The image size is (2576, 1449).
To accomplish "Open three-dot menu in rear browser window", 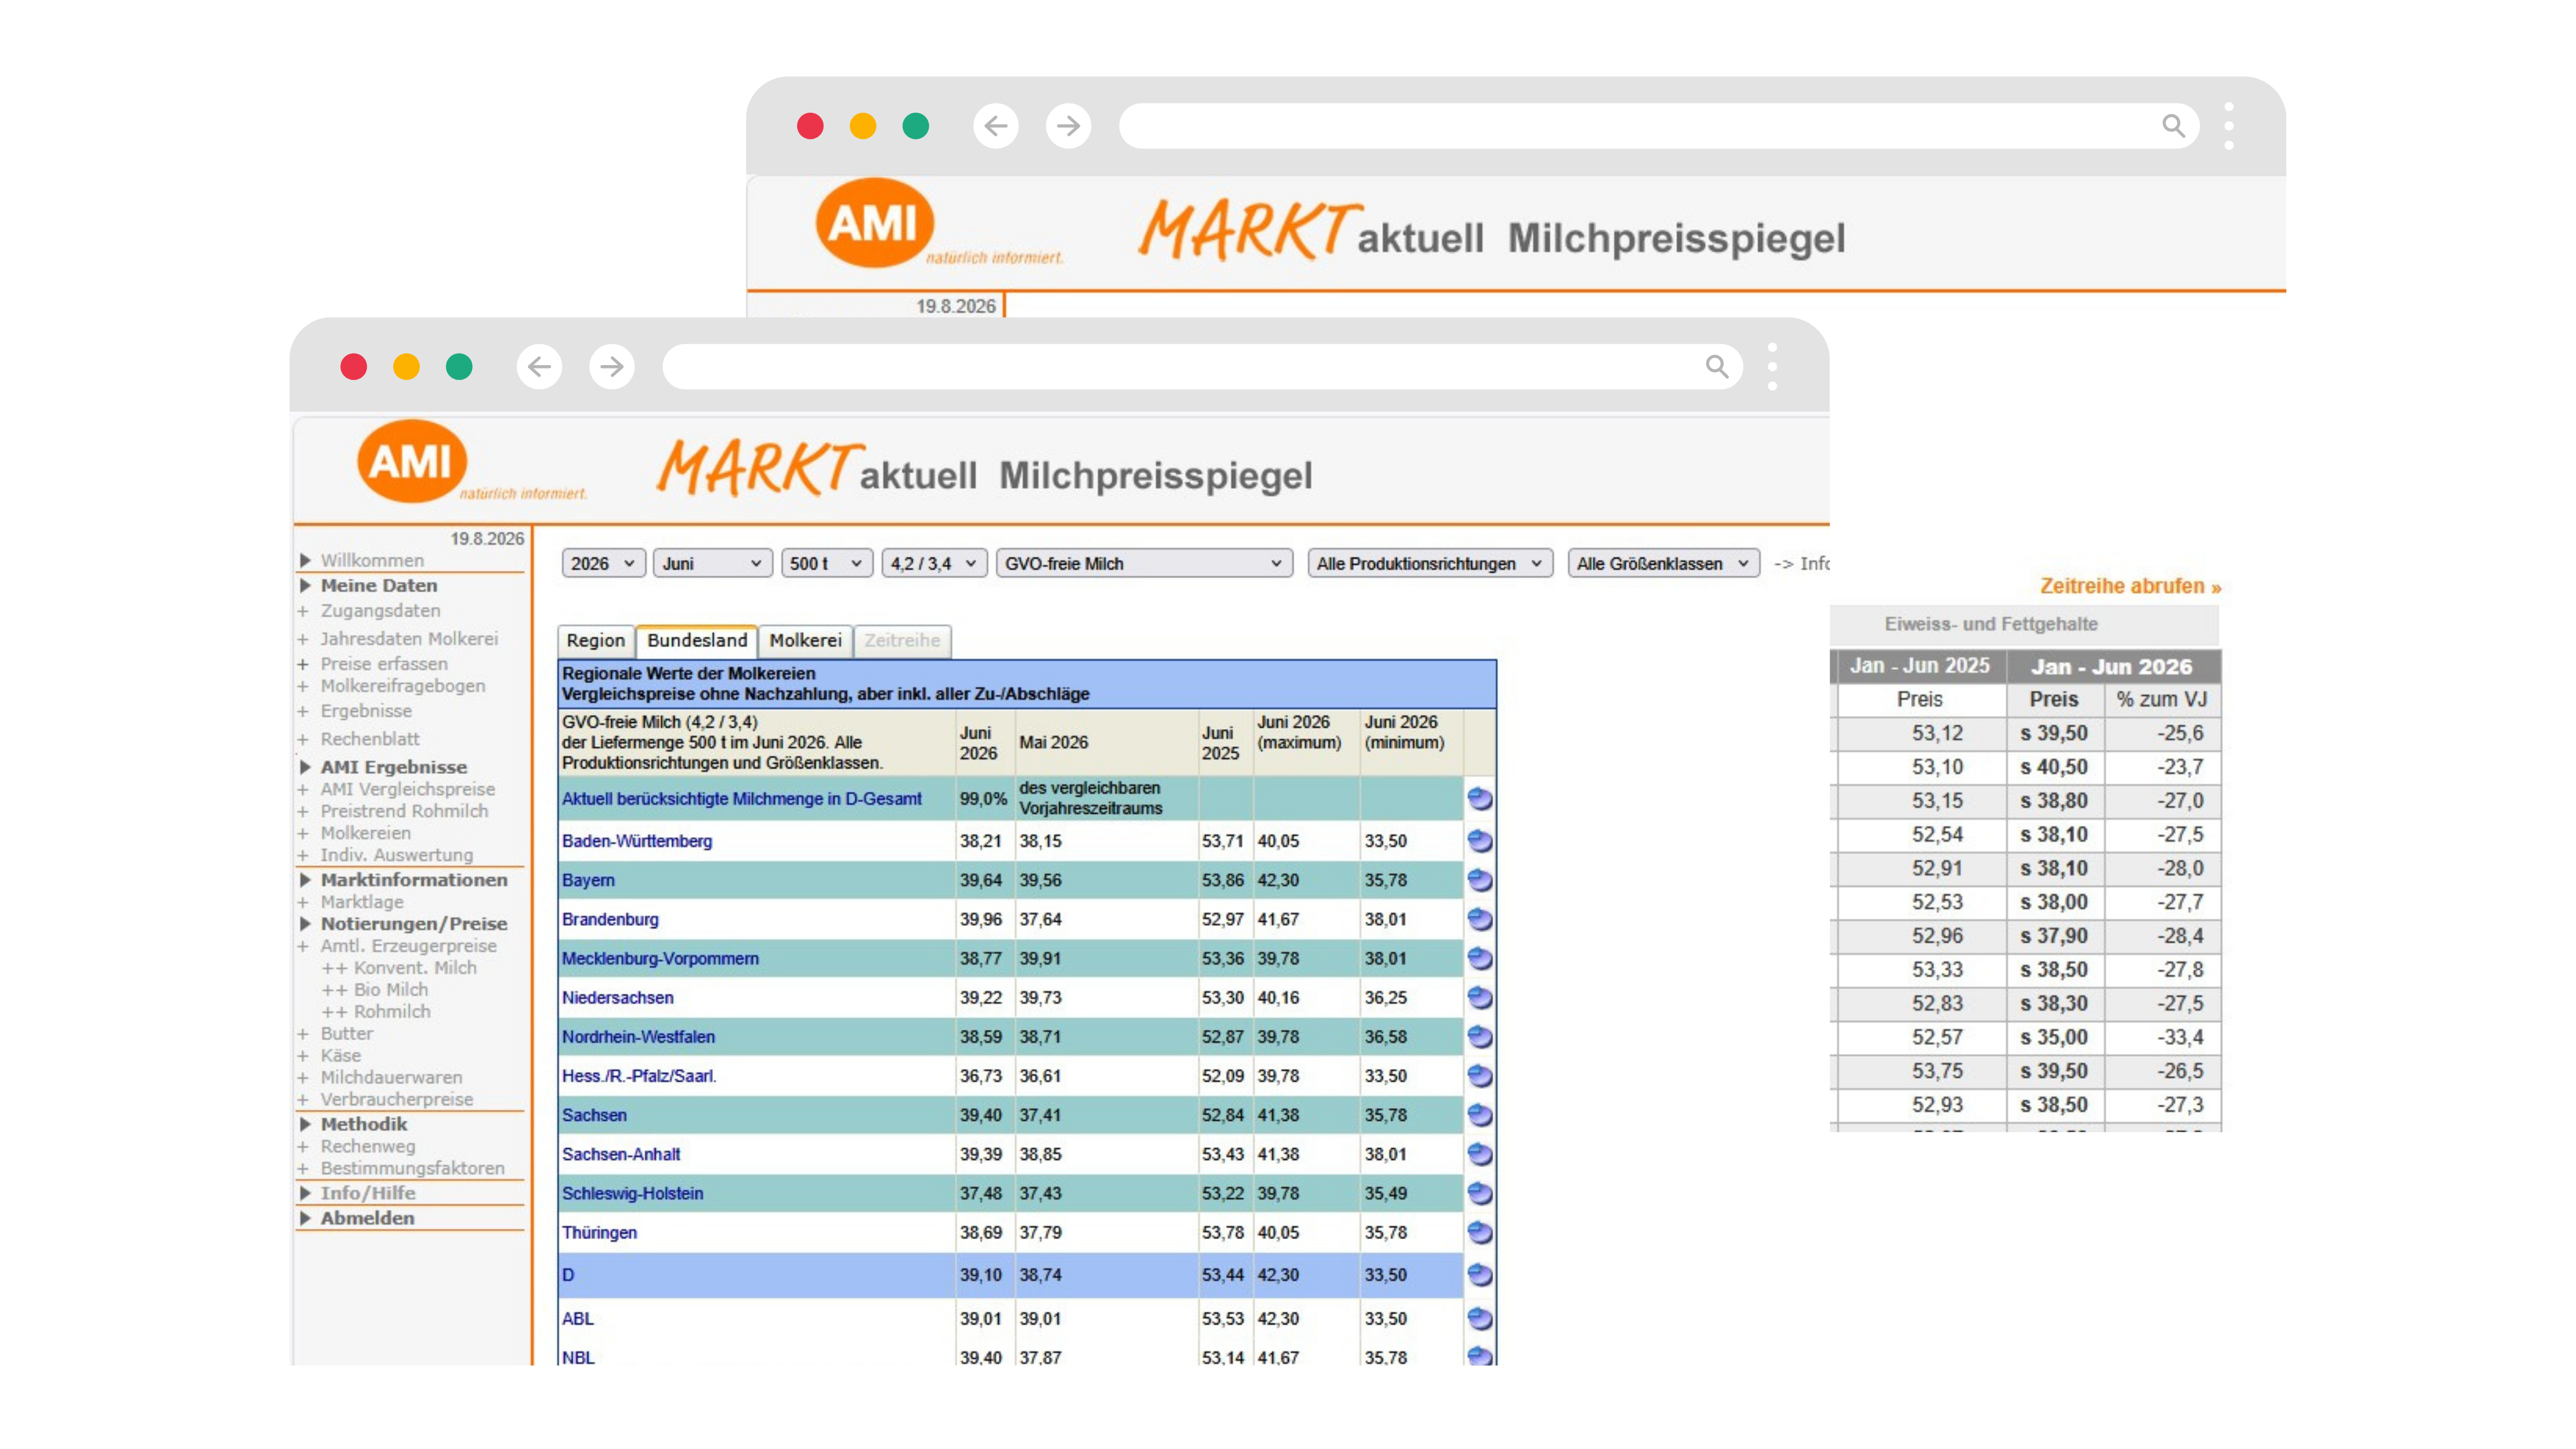I will 2229,126.
